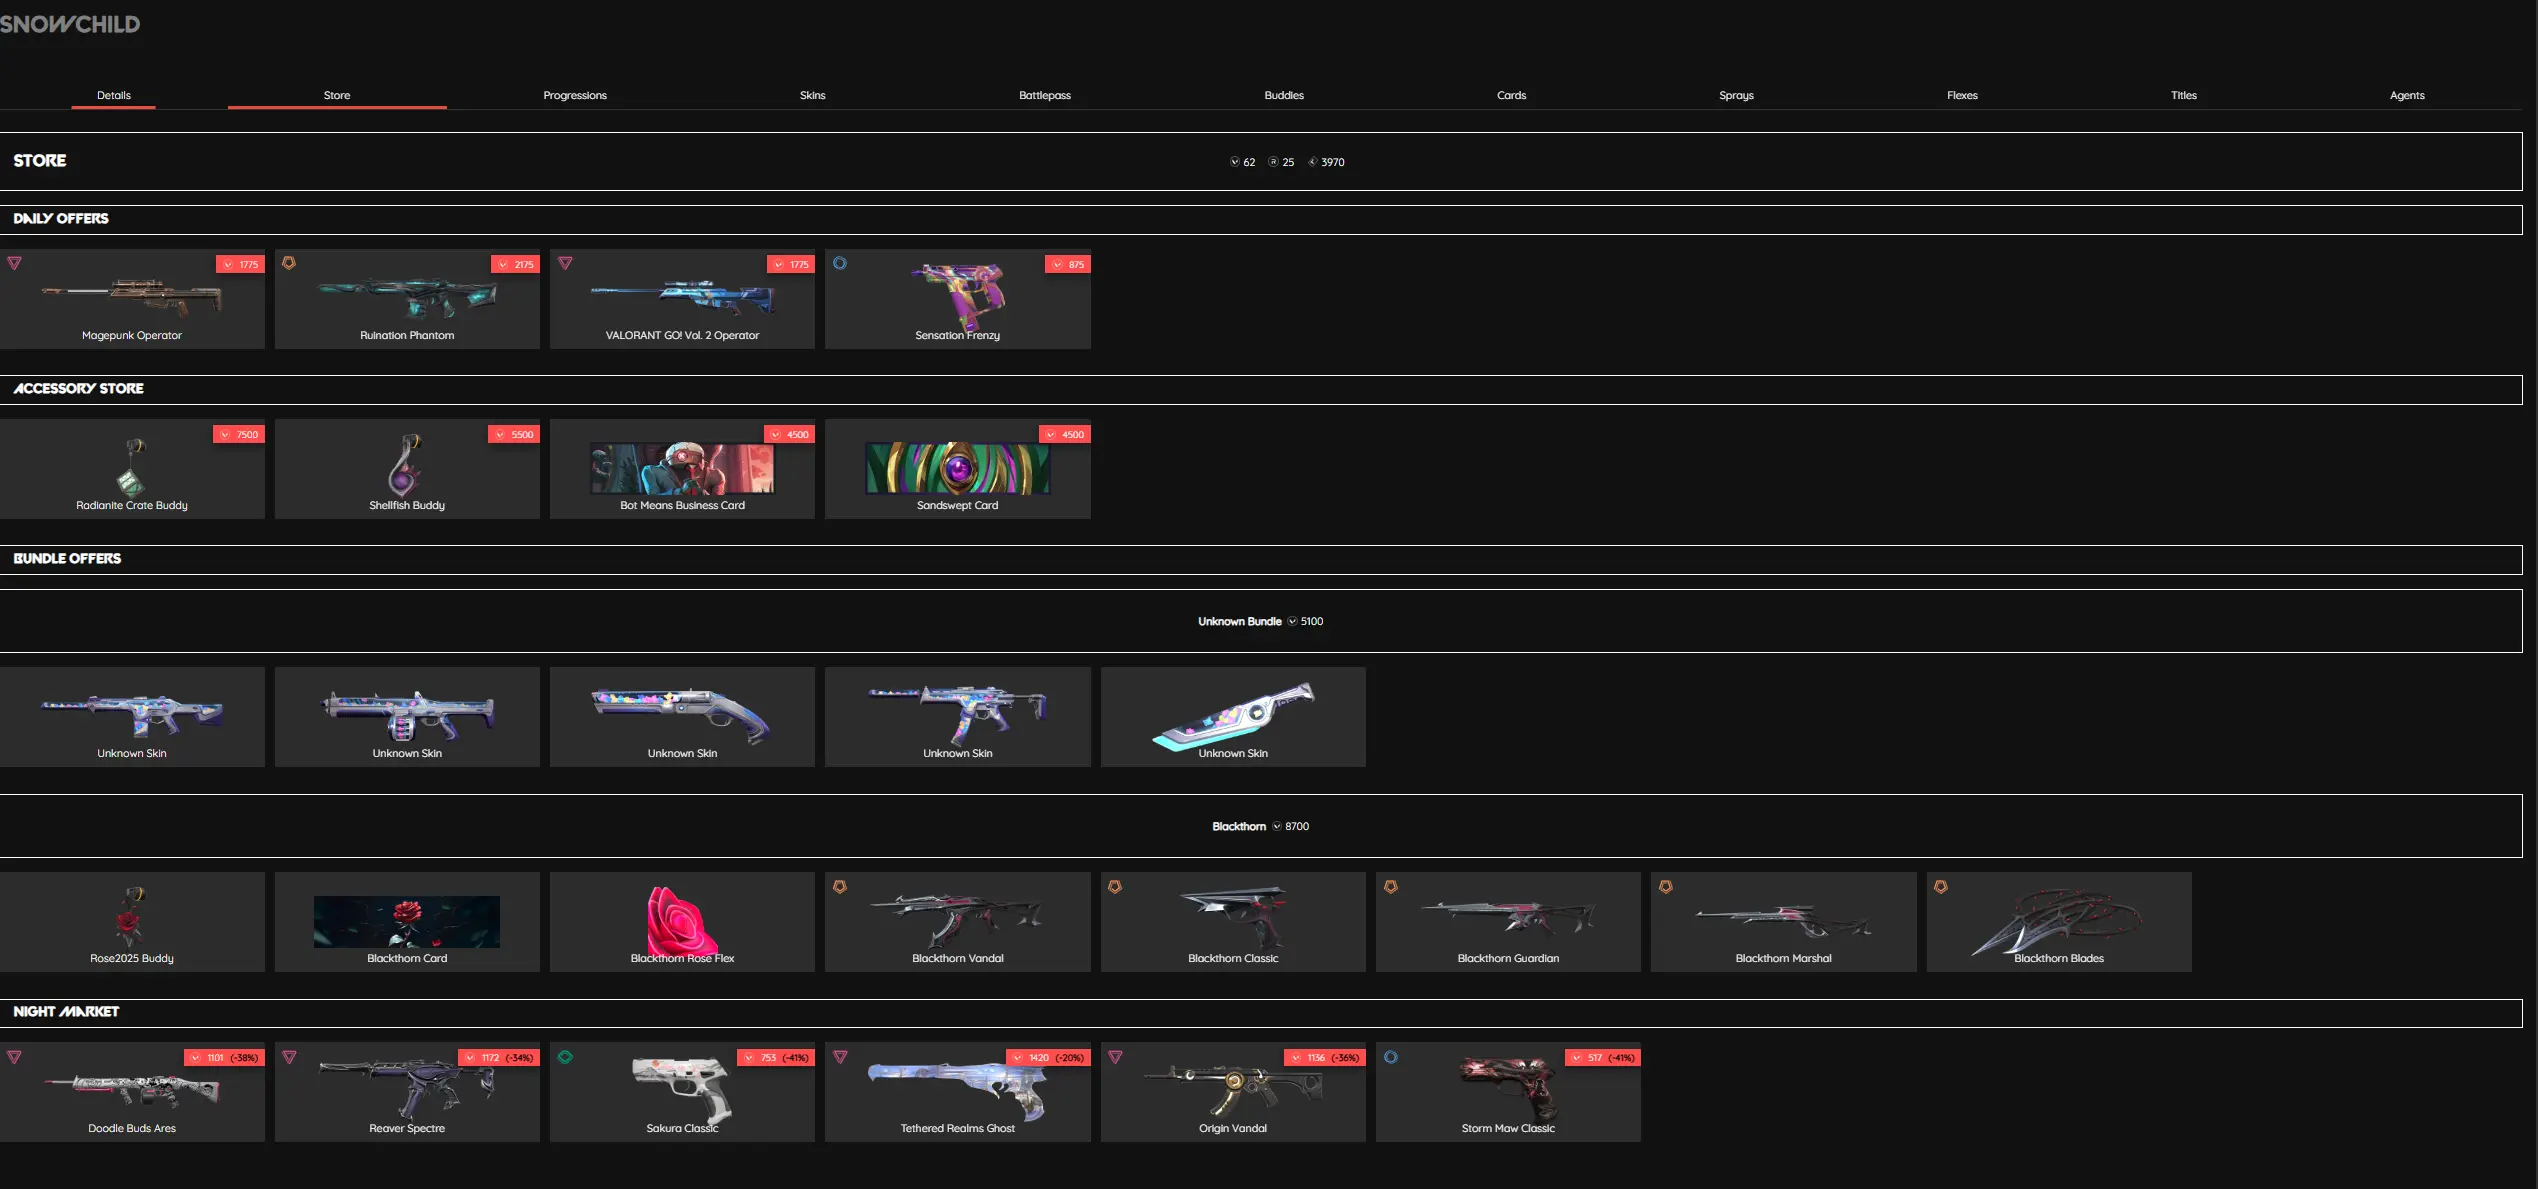The width and height of the screenshot is (2538, 1189).
Task: Select the Sandswept Card thumbnail
Action: [x=957, y=468]
